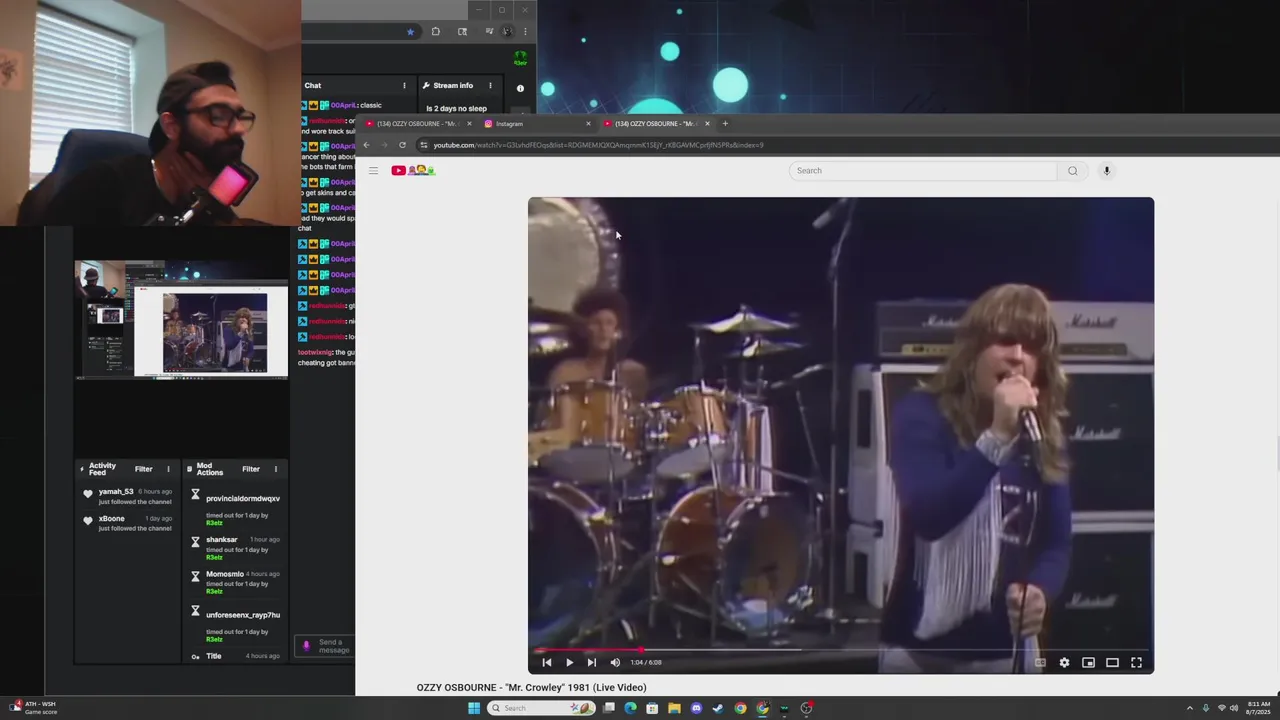This screenshot has width=1280, height=720.
Task: Open Steam from taskbar
Action: 718,708
